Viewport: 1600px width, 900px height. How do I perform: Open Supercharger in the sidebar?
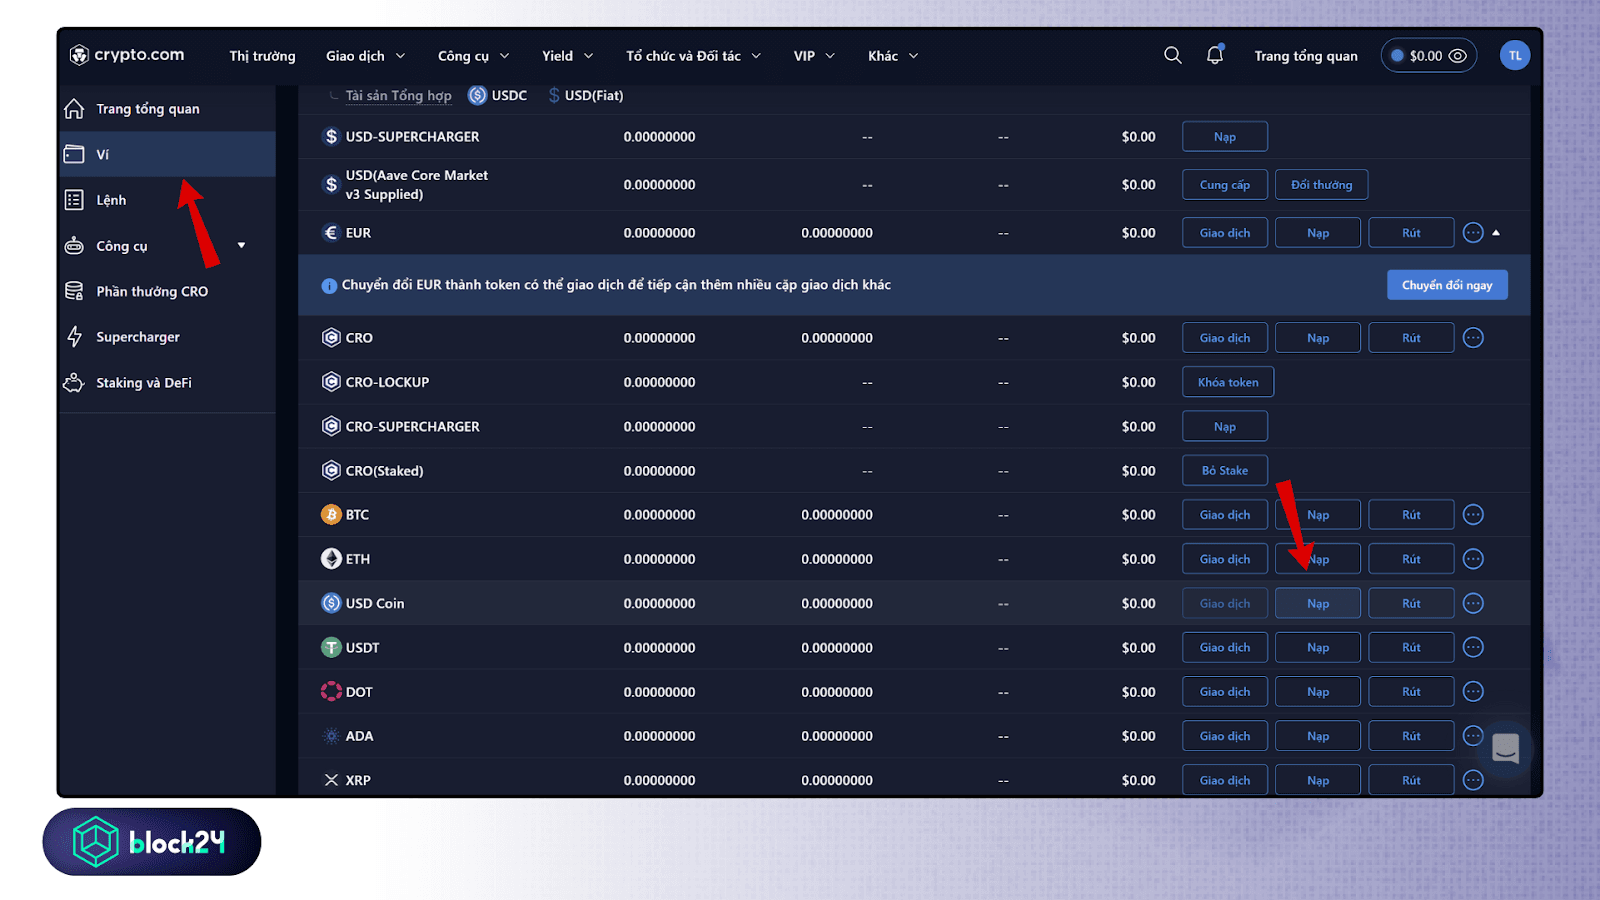167,337
